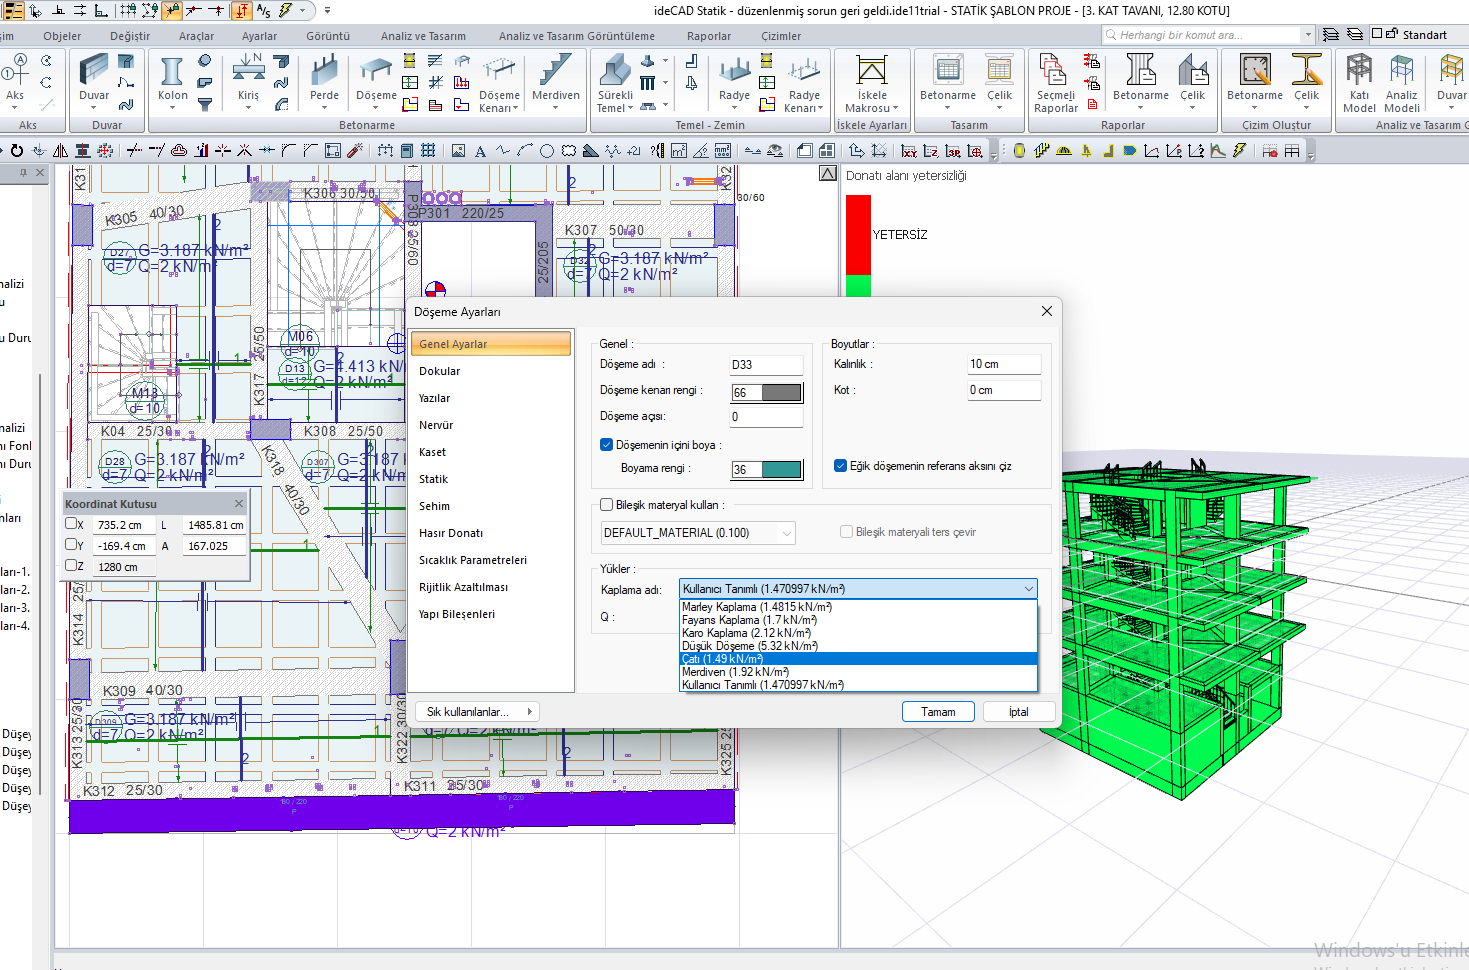Switch to the Görüntü ribbon tab
This screenshot has height=970, width=1469.
[328, 36]
